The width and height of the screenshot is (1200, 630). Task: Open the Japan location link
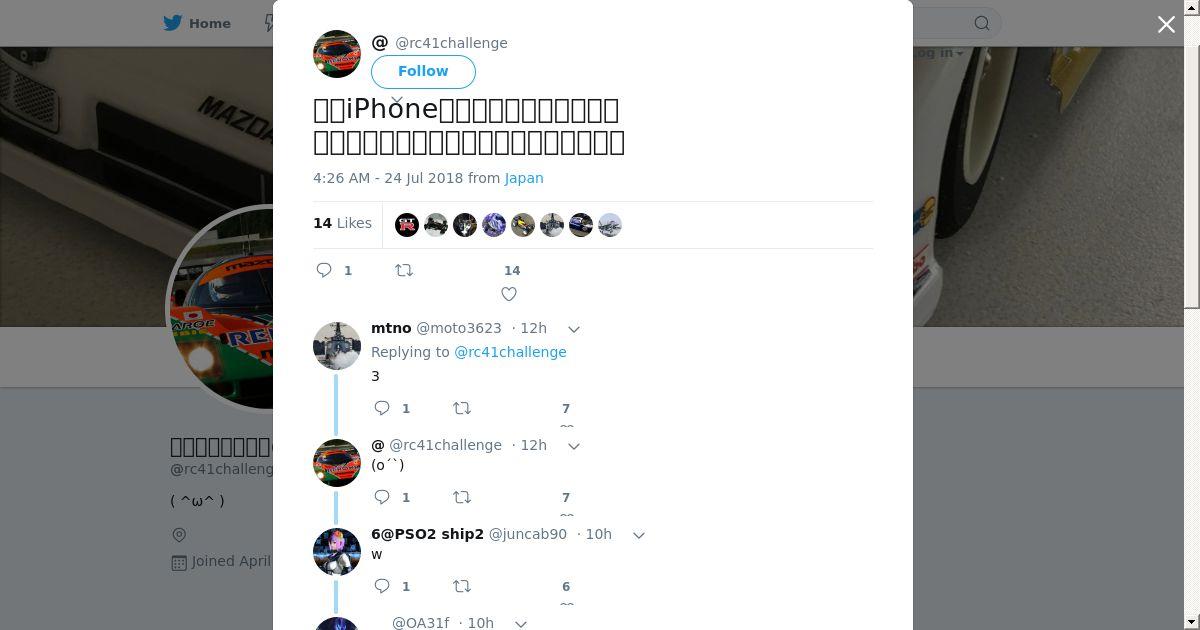(x=524, y=178)
